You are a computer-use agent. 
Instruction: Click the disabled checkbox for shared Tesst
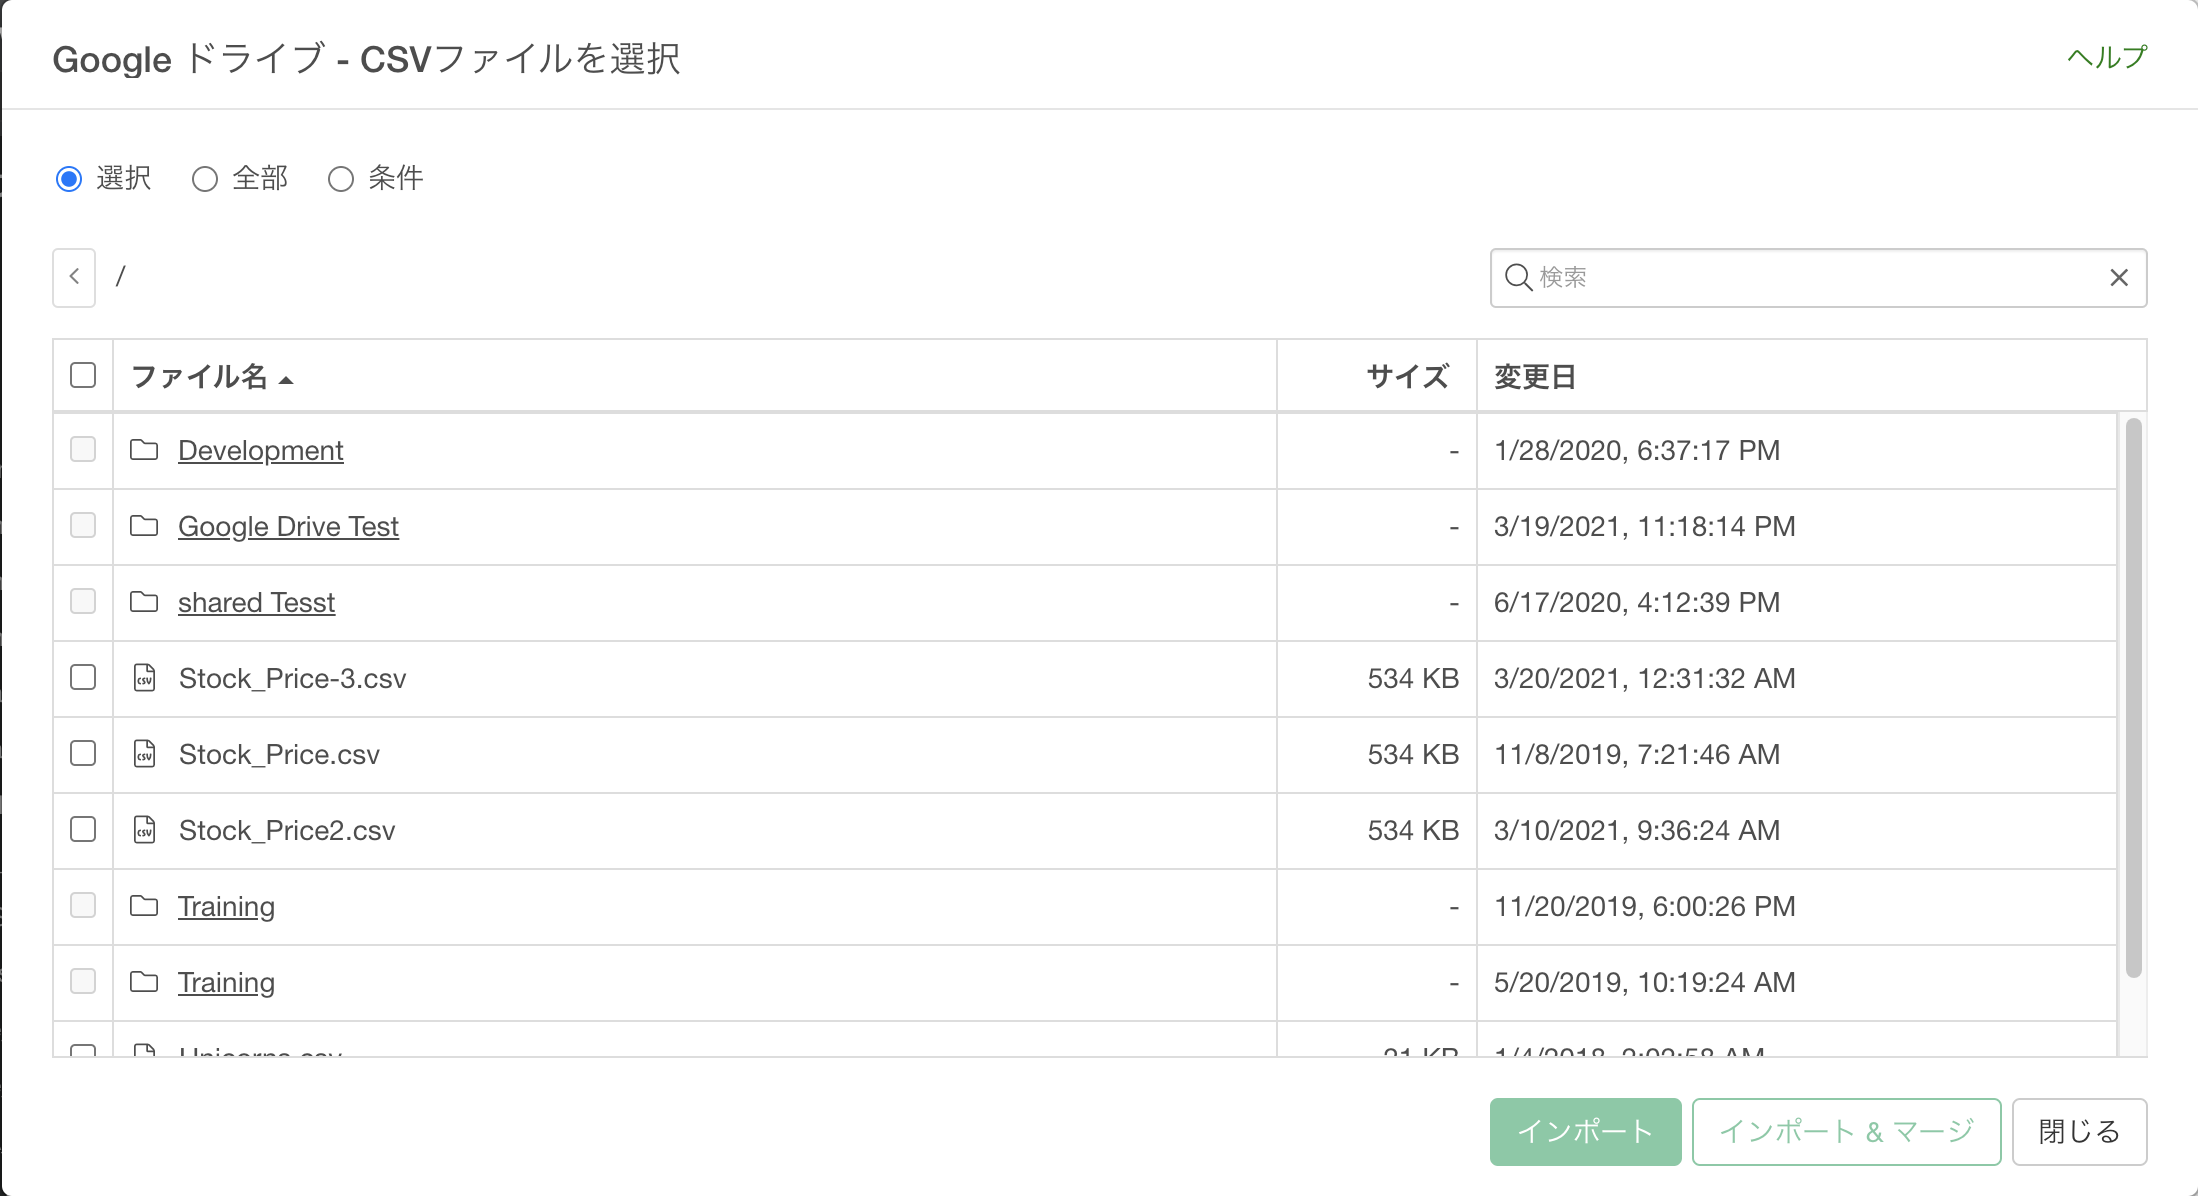pos(83,601)
